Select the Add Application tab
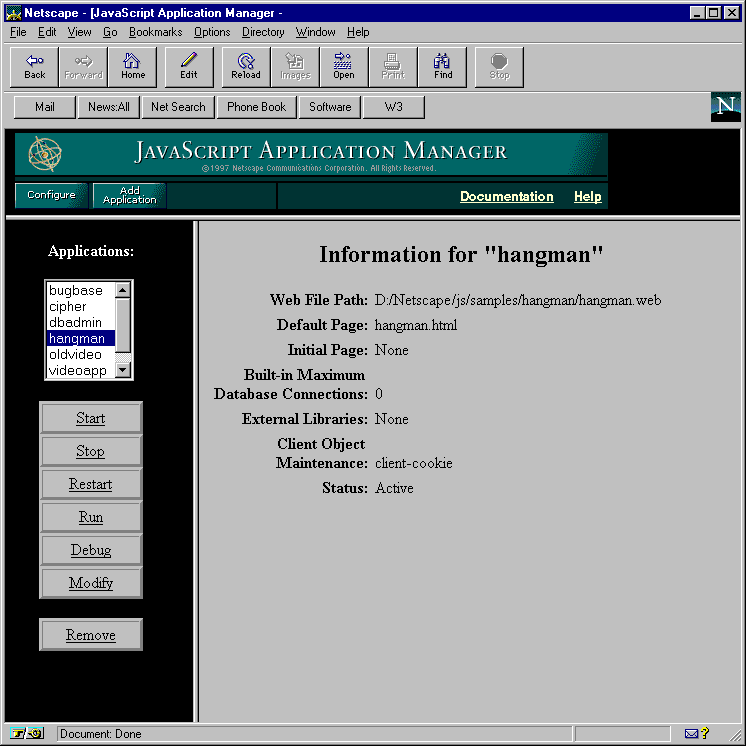The image size is (746, 746). point(130,195)
